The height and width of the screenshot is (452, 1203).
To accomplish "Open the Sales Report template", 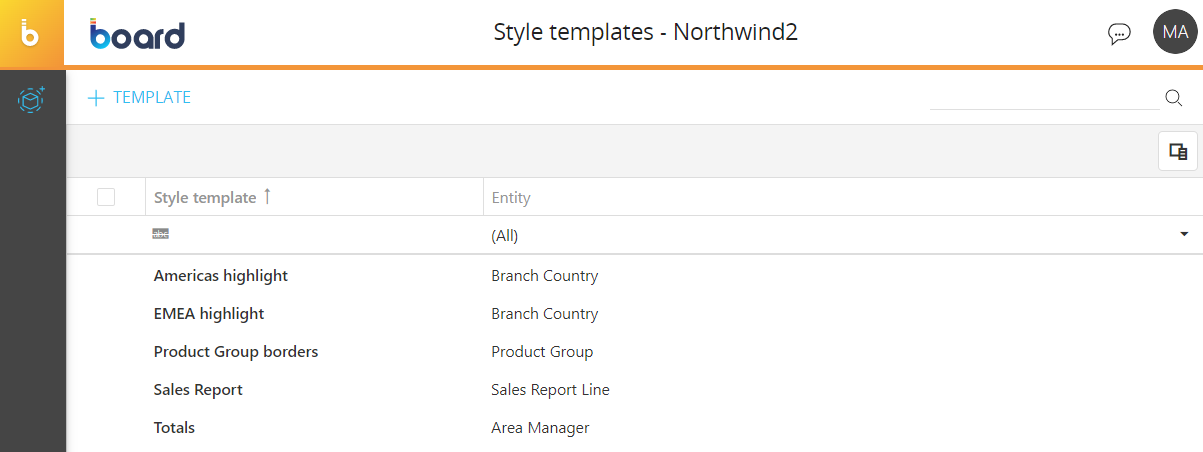I will (198, 390).
